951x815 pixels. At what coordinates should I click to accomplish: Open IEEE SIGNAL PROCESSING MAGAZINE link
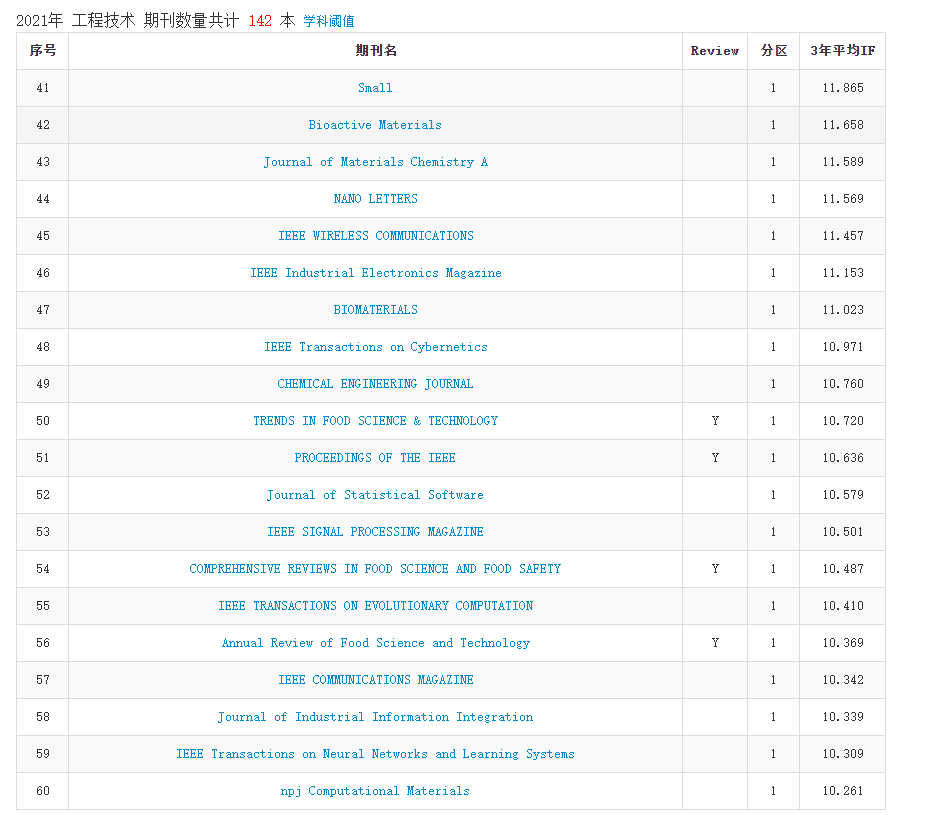click(375, 532)
